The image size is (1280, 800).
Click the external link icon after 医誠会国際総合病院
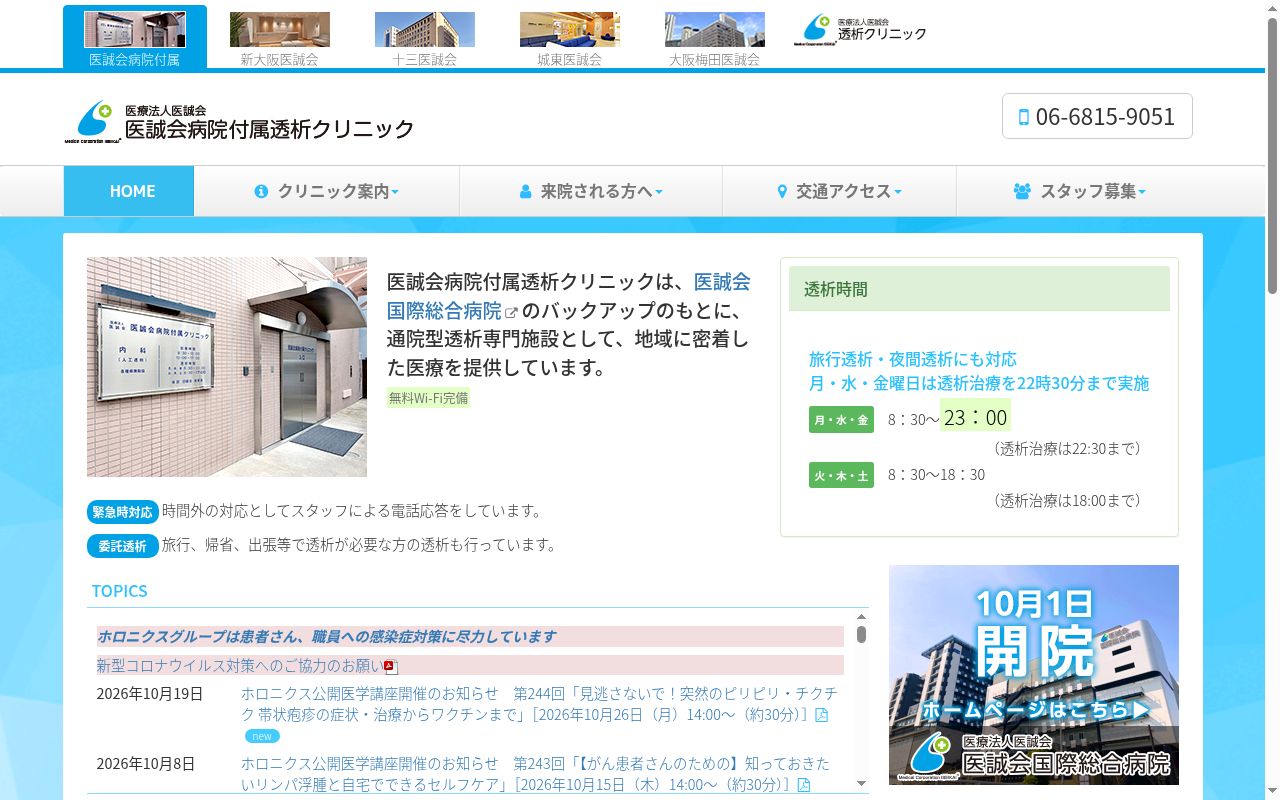coord(511,313)
